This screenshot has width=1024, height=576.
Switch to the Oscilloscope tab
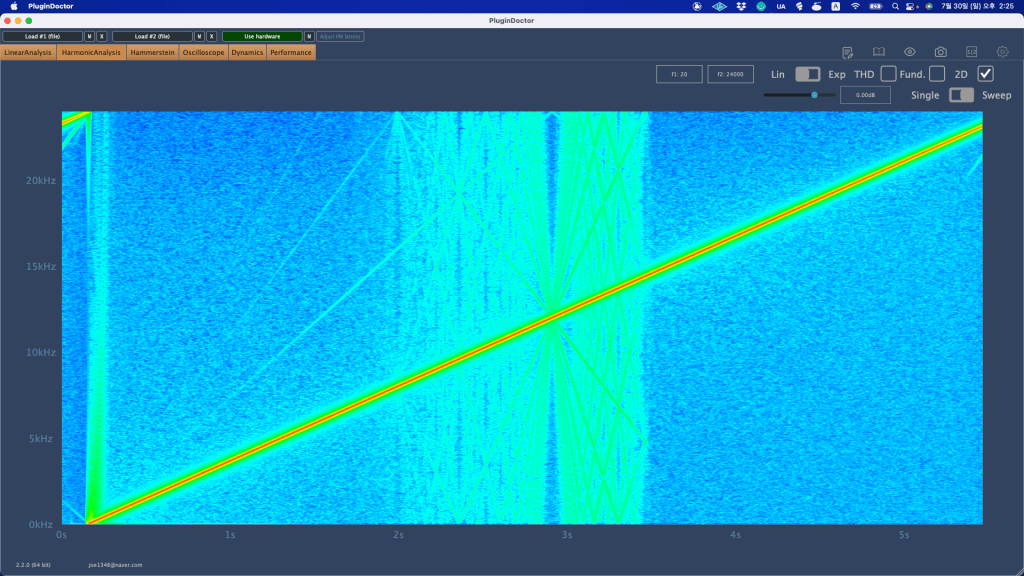[204, 52]
